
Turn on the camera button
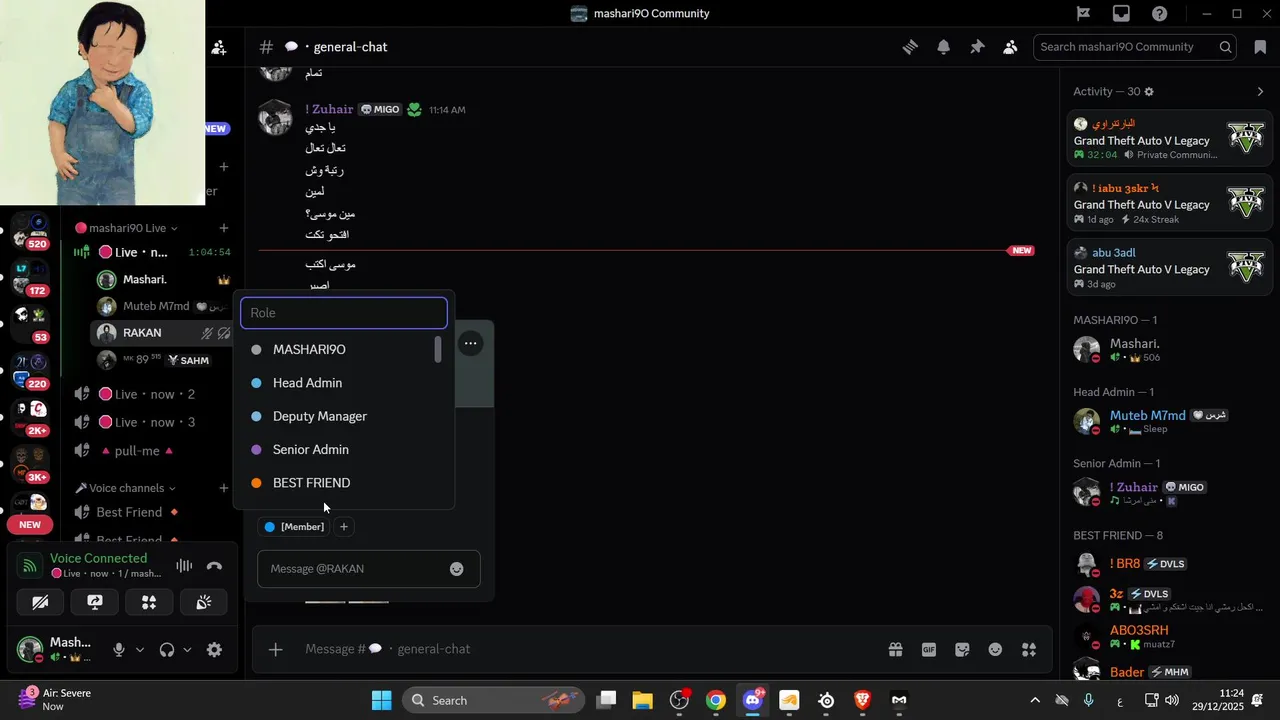coord(40,602)
